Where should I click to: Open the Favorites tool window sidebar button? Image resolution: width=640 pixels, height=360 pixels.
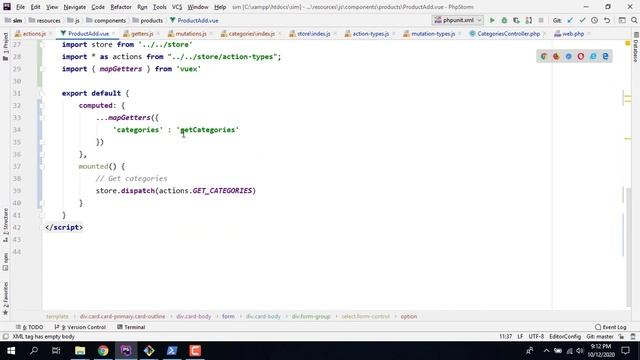[x=5, y=298]
